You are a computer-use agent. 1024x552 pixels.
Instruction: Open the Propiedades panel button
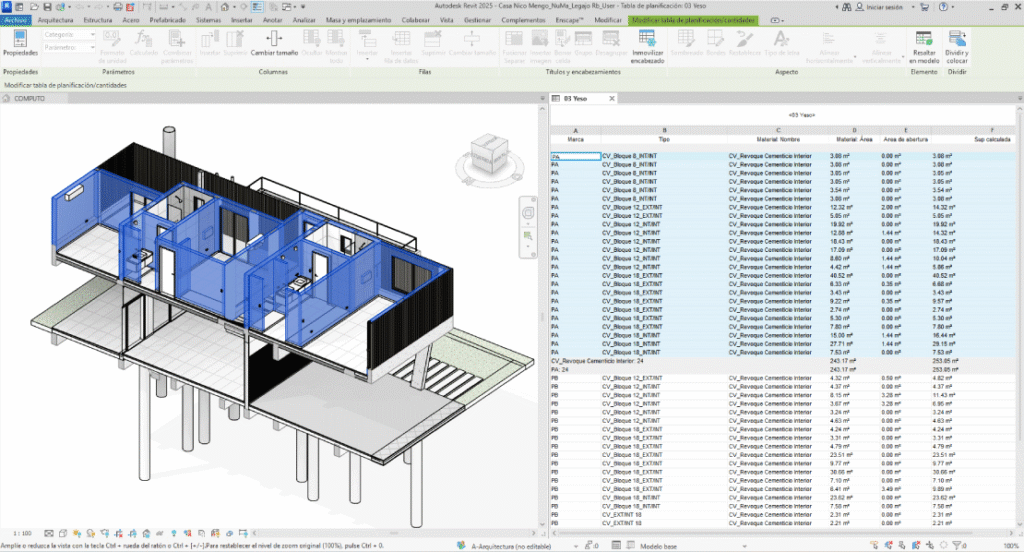coord(20,42)
